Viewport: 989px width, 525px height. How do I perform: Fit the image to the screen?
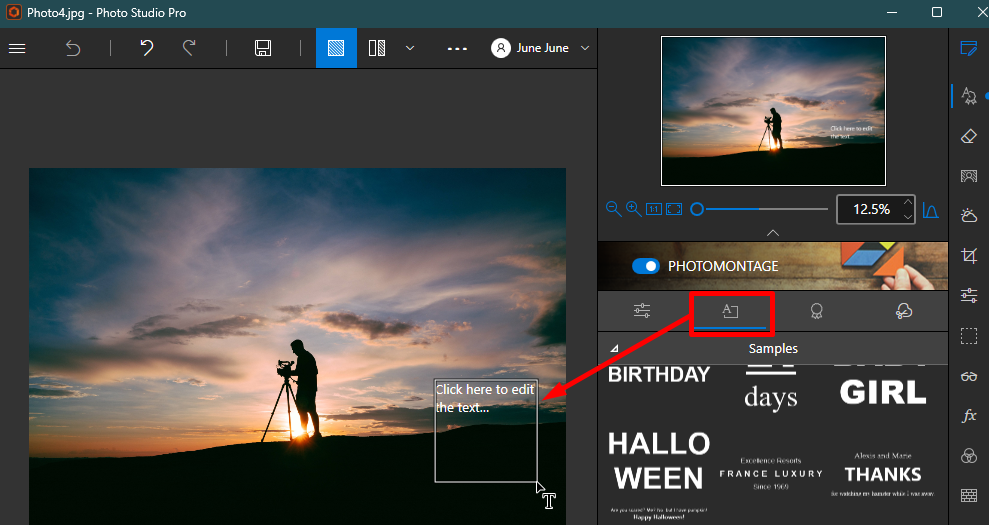click(x=674, y=209)
